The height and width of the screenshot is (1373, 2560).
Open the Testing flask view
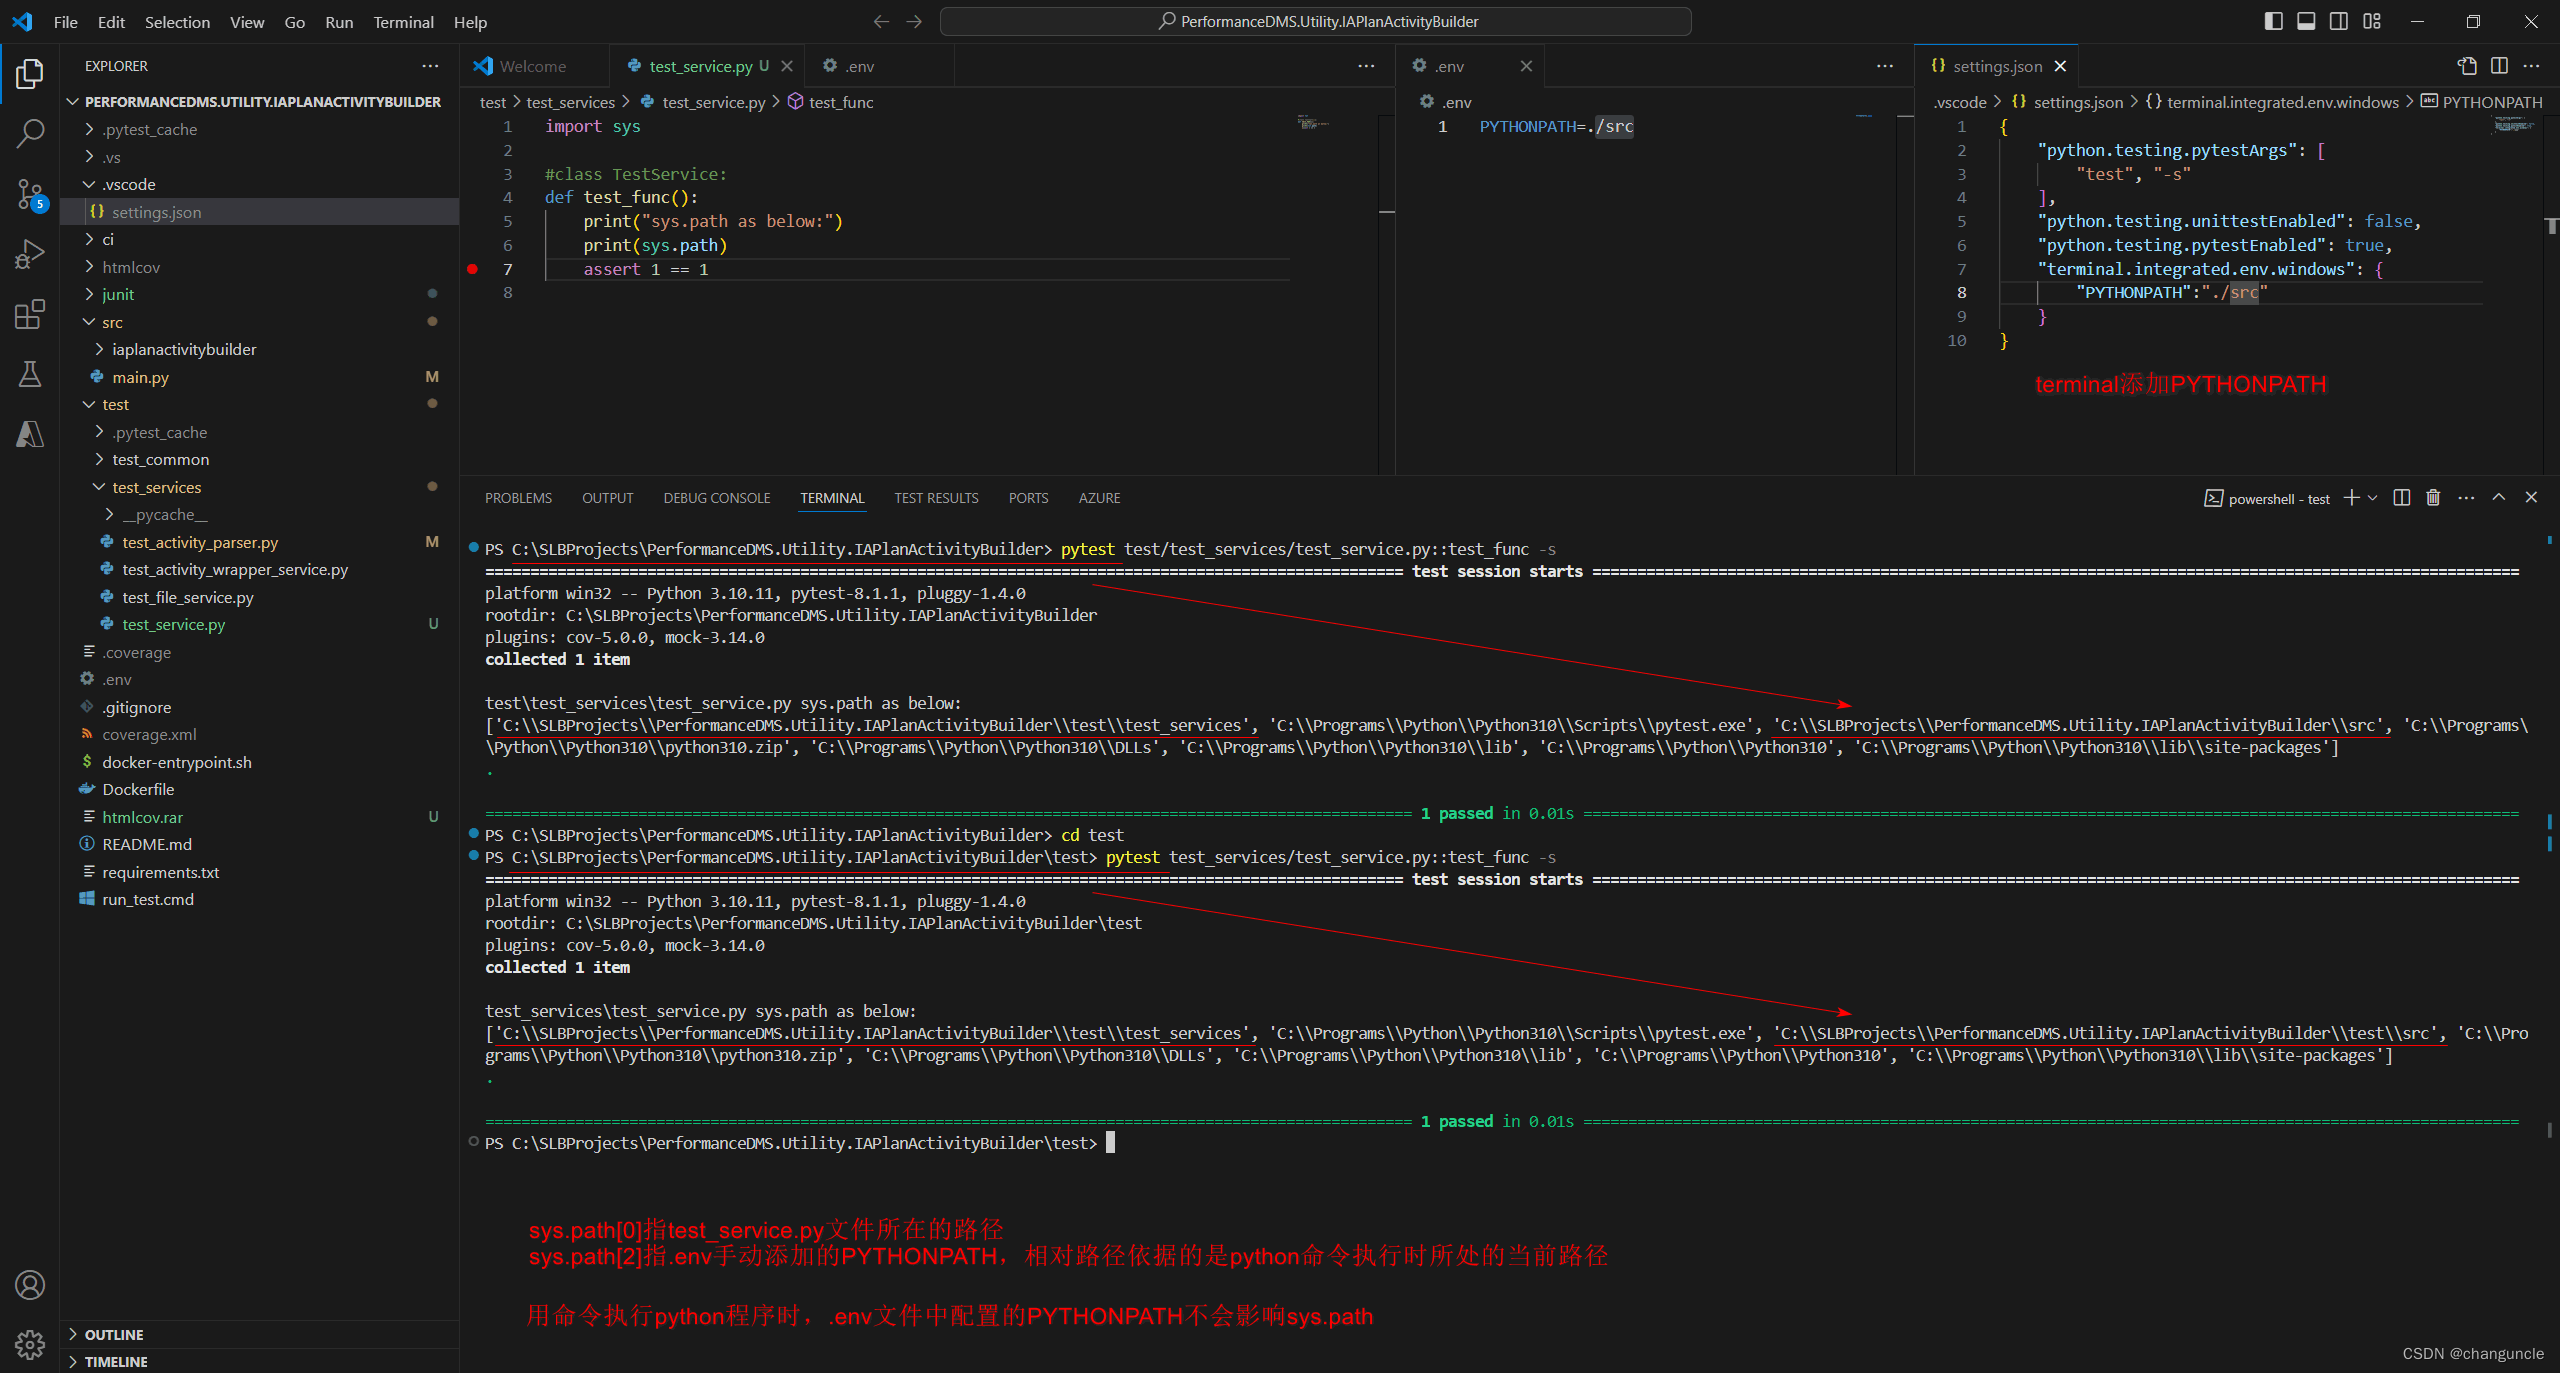click(x=30, y=374)
